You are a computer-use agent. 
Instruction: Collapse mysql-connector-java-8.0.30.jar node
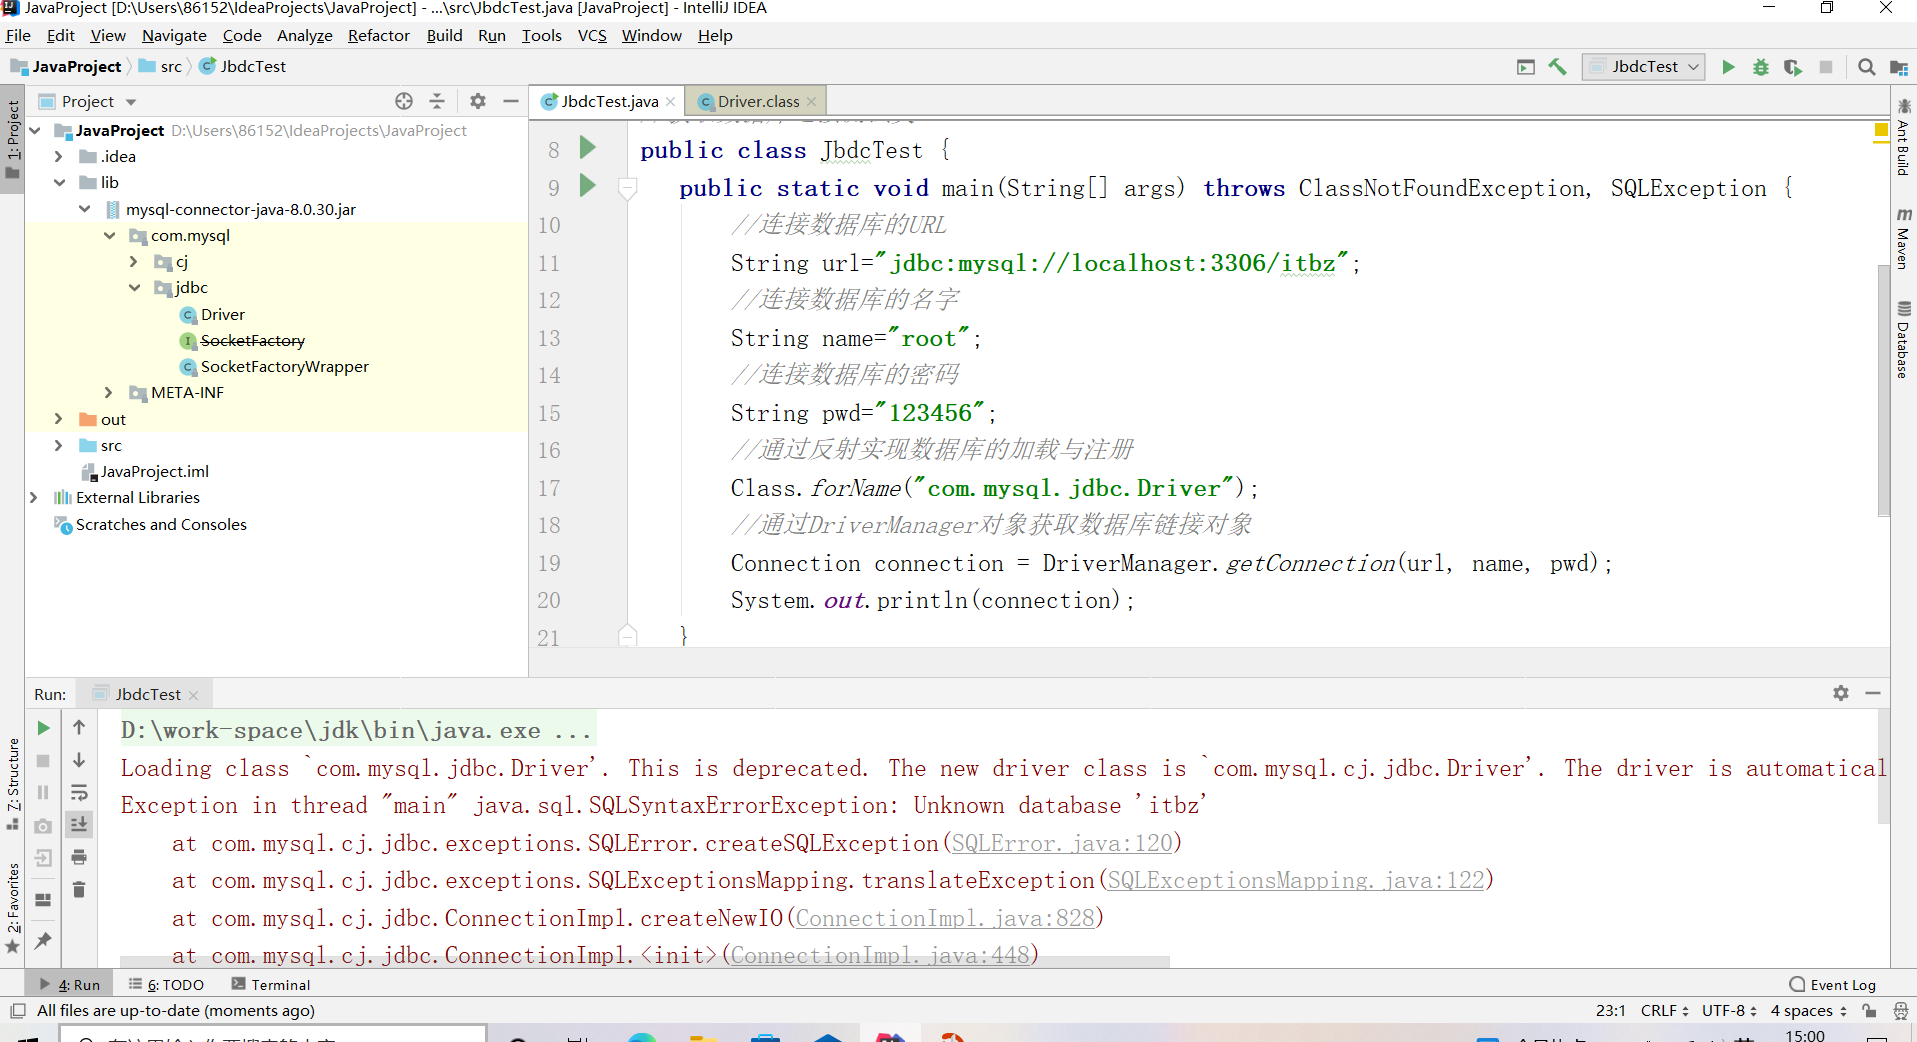click(x=85, y=209)
